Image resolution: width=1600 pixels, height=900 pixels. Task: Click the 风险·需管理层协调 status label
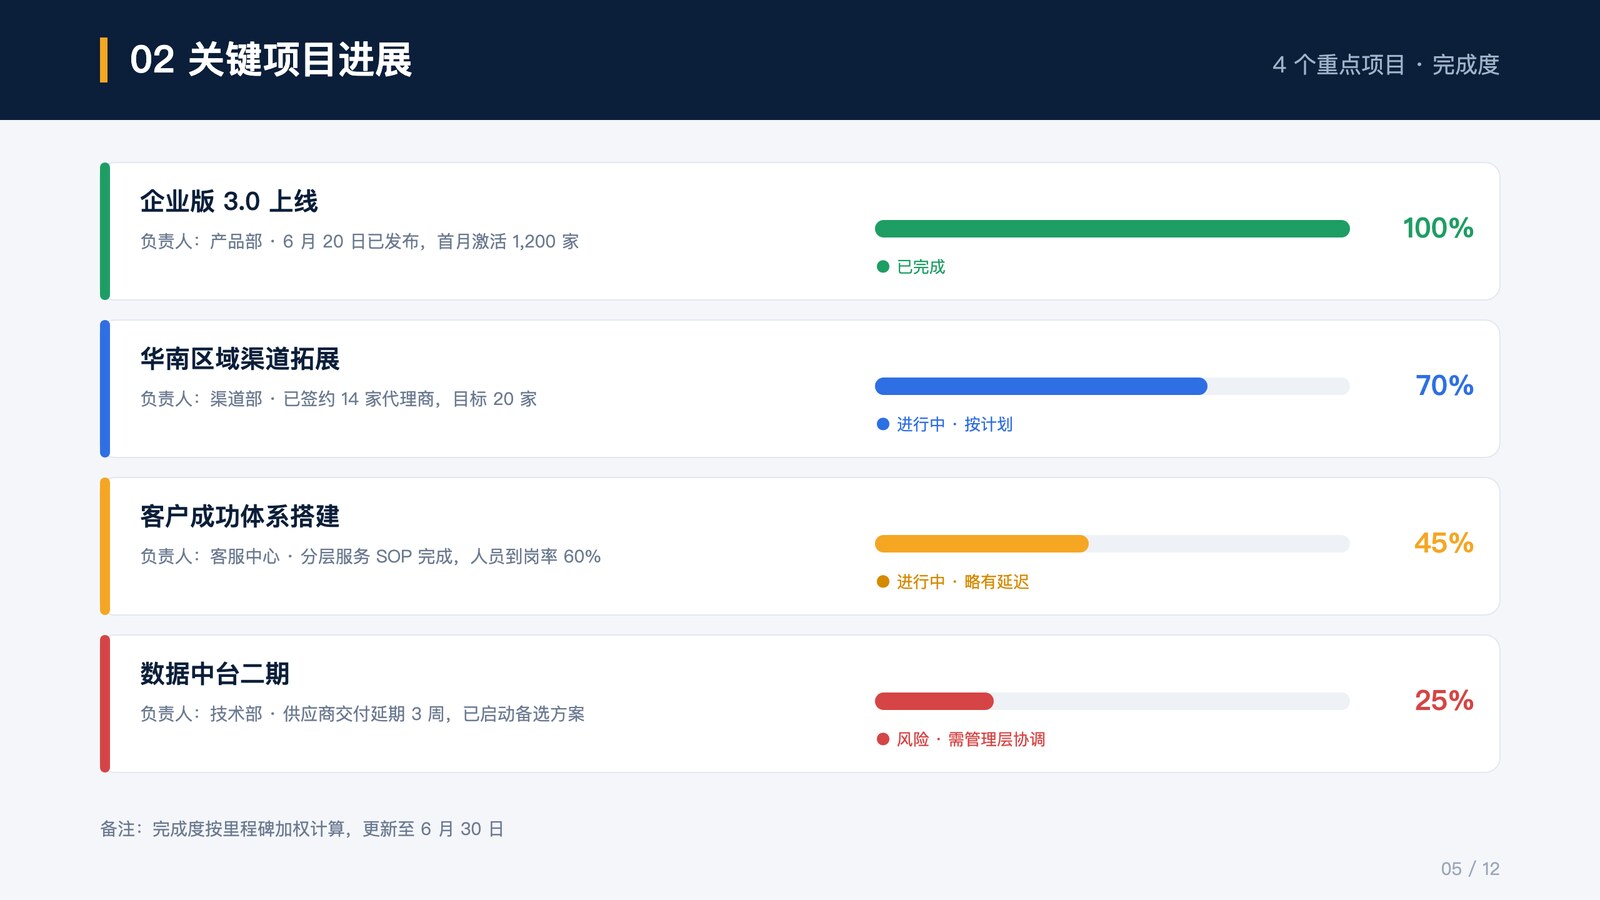coord(971,739)
